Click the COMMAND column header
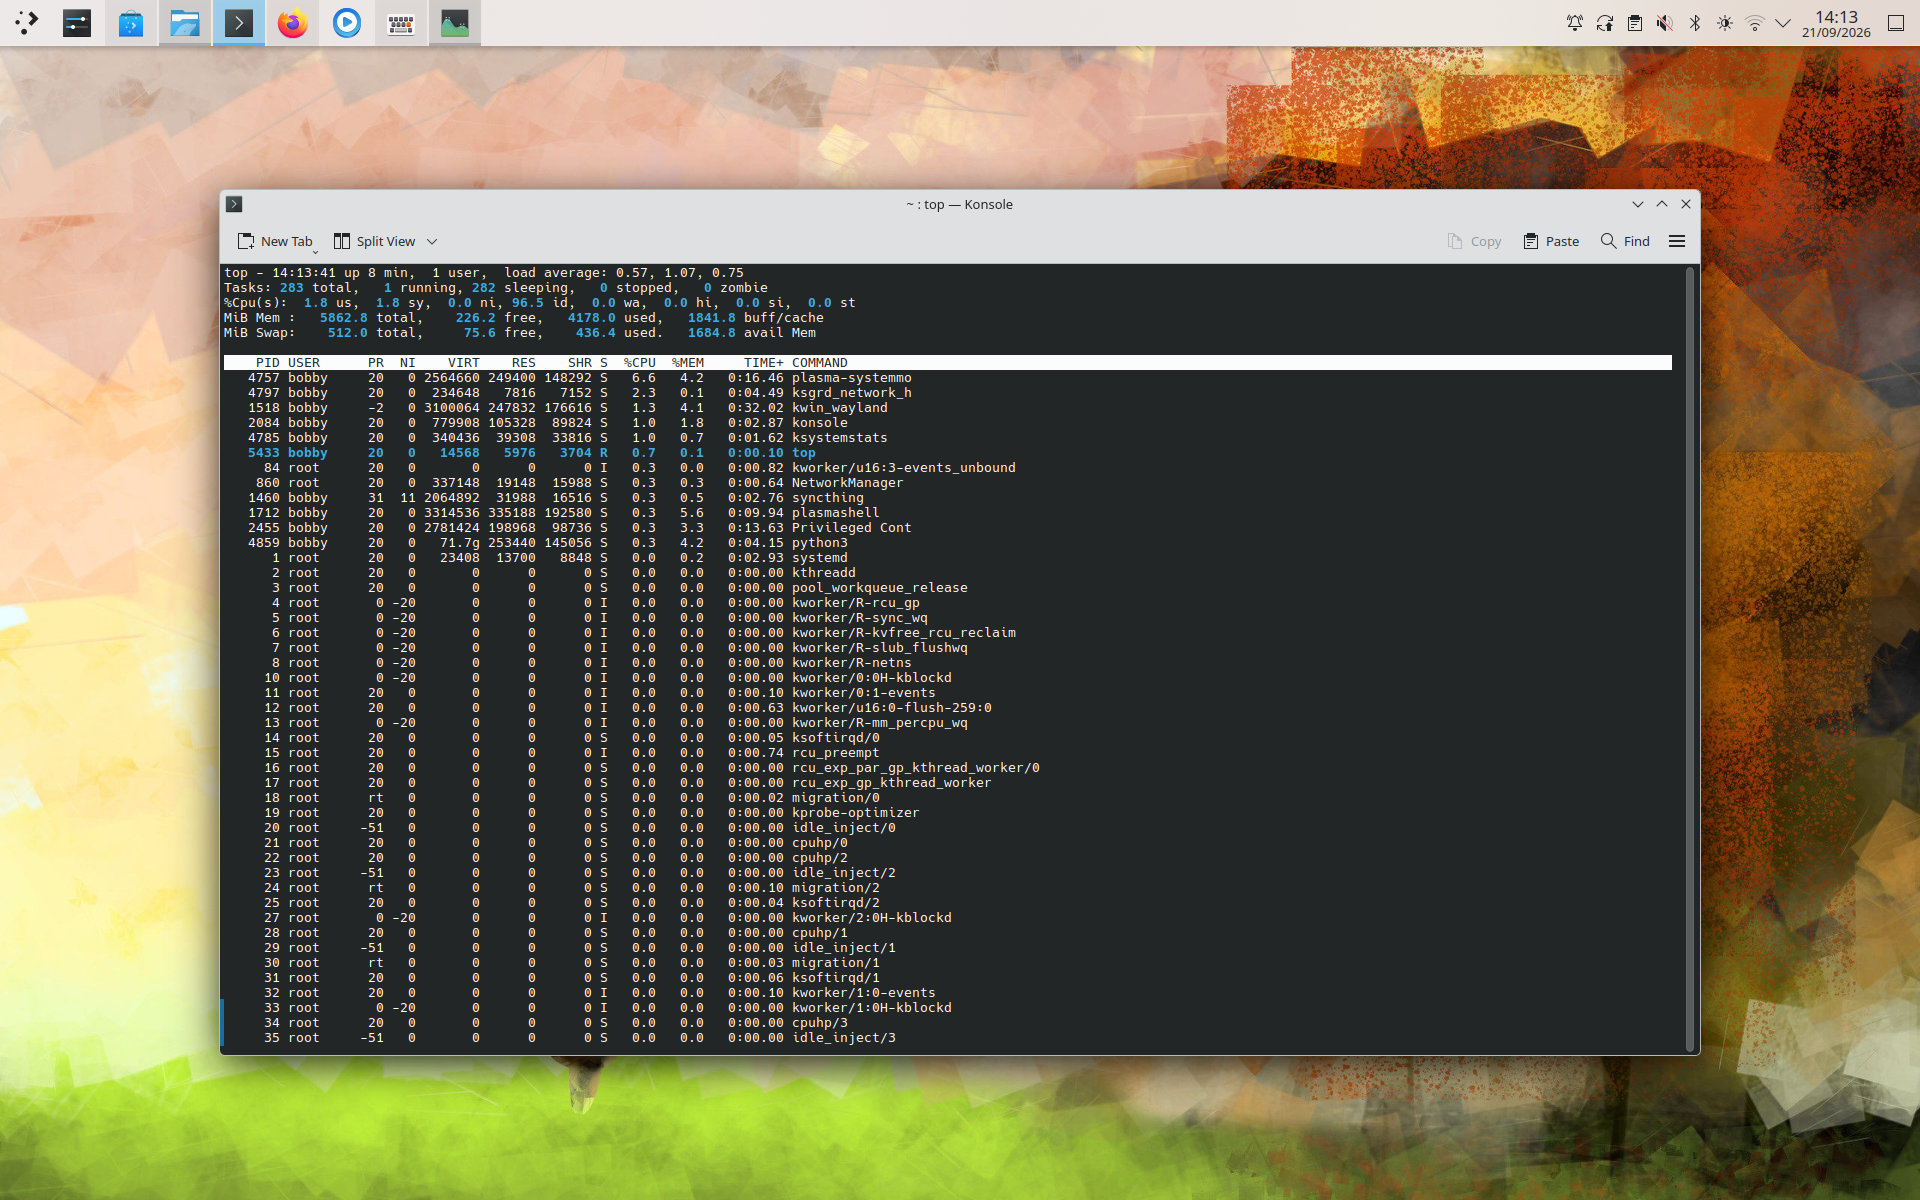 tap(820, 363)
